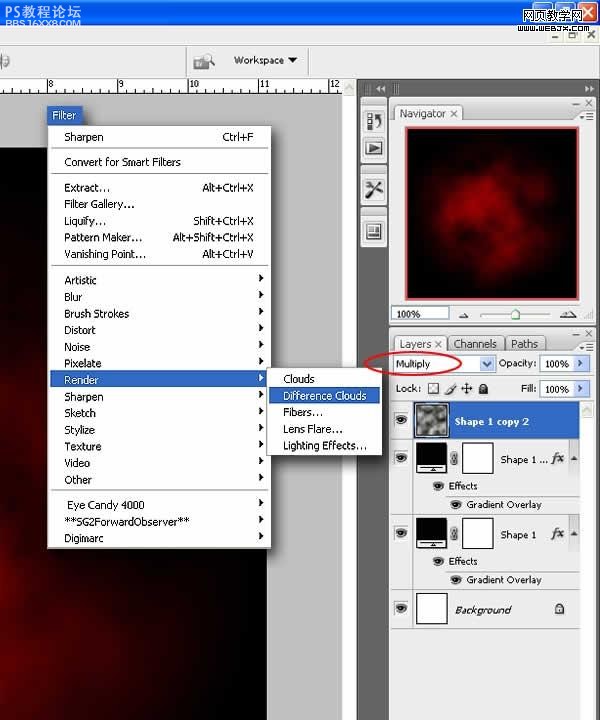This screenshot has width=600, height=720.
Task: Hide the Shape 1 copy 2 layer
Action: (x=401, y=419)
